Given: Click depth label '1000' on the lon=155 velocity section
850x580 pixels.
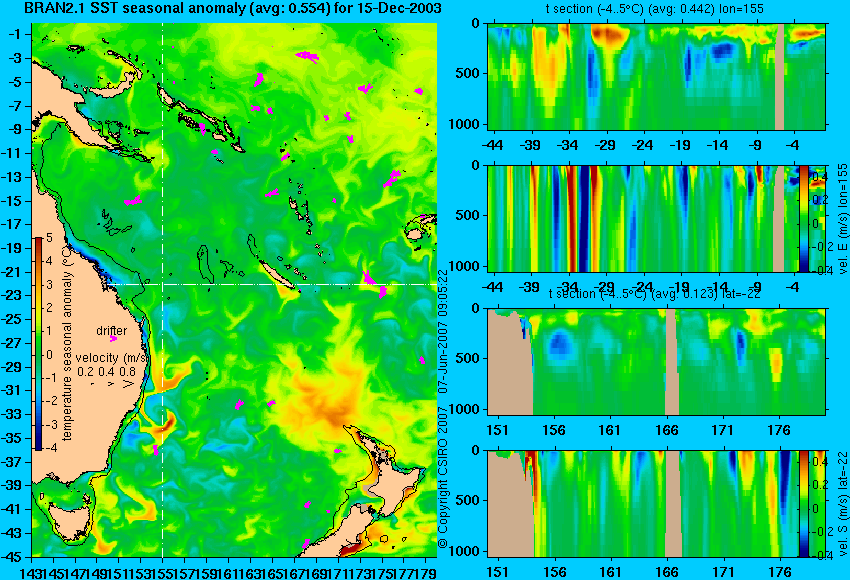Looking at the screenshot, I should point(465,266).
